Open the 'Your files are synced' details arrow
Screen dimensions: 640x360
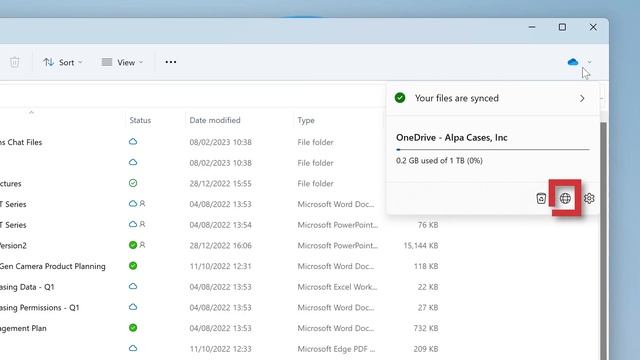[582, 98]
